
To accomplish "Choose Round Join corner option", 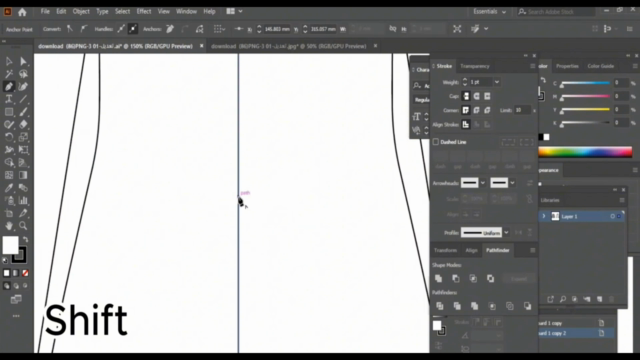I will pos(476,110).
